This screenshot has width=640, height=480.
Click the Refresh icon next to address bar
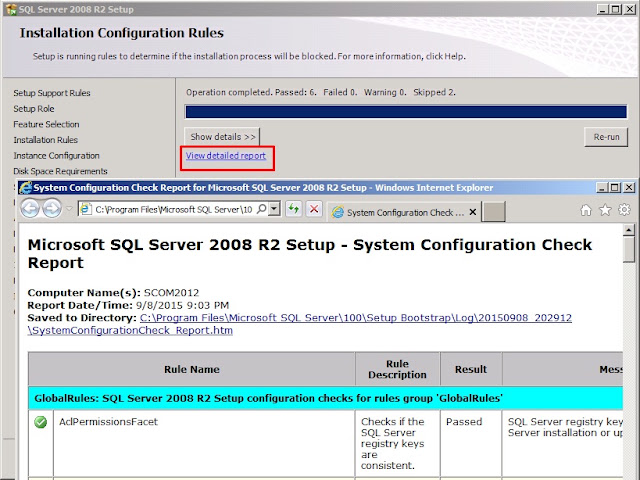(x=293, y=209)
